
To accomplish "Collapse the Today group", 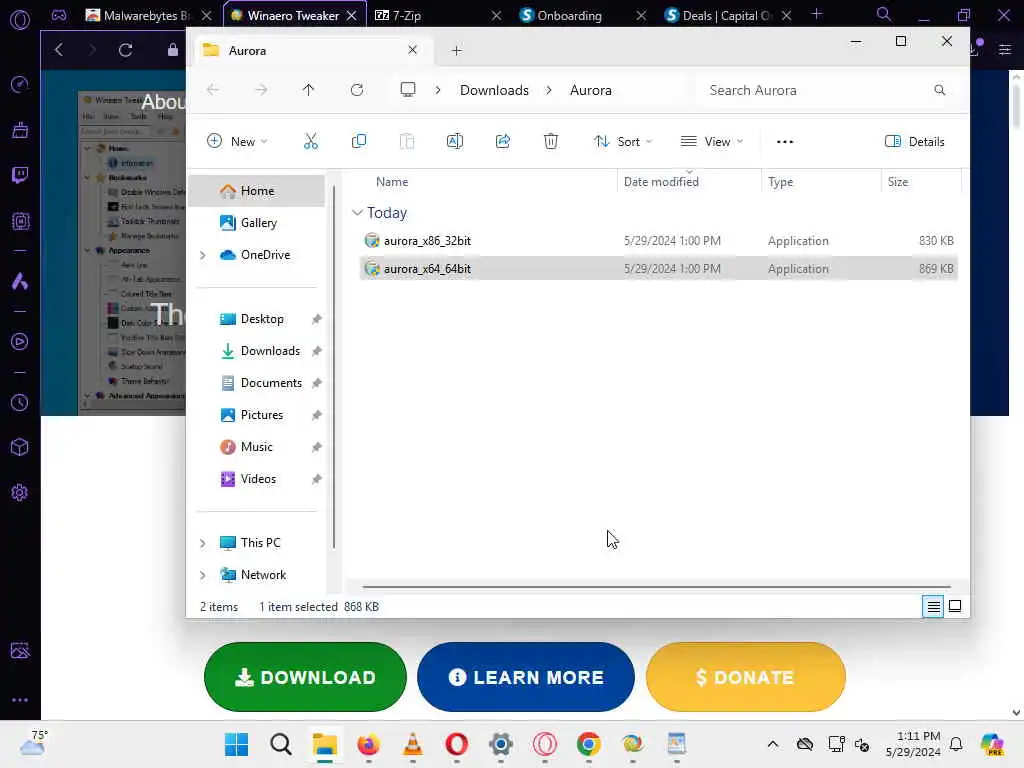I will 357,213.
